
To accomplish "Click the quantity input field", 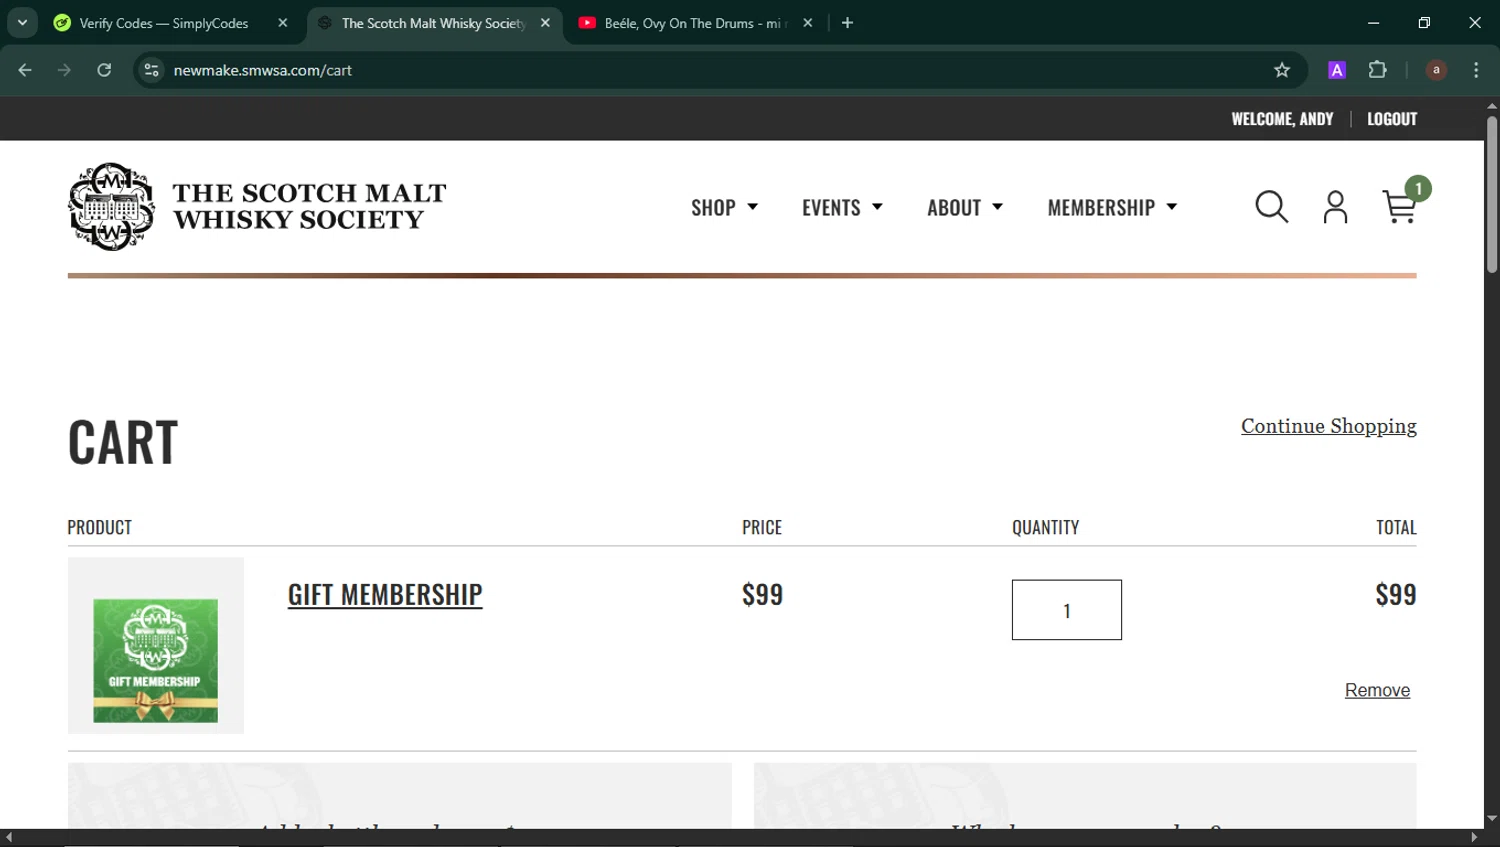I will 1067,610.
